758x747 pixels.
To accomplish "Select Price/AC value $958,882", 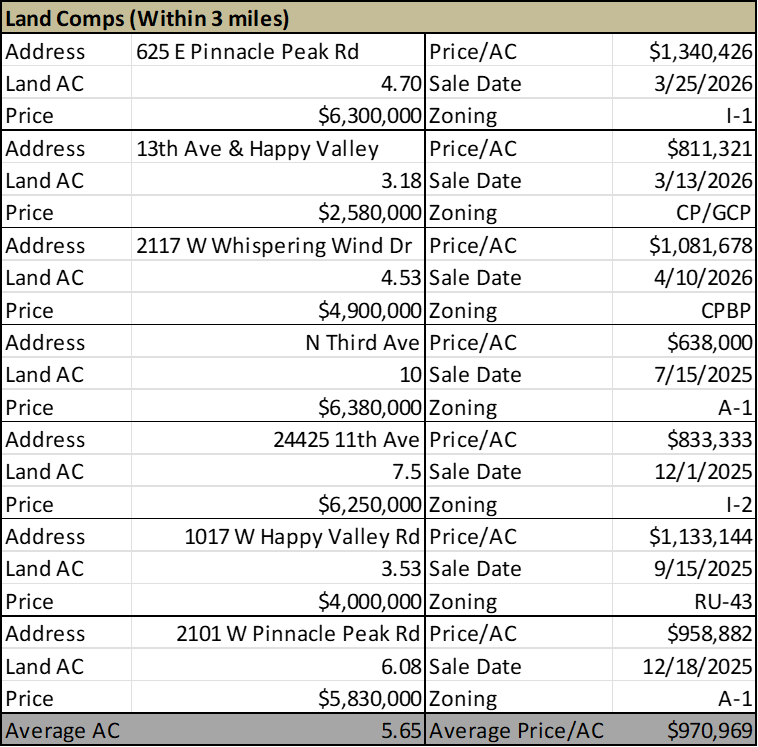I will [684, 633].
